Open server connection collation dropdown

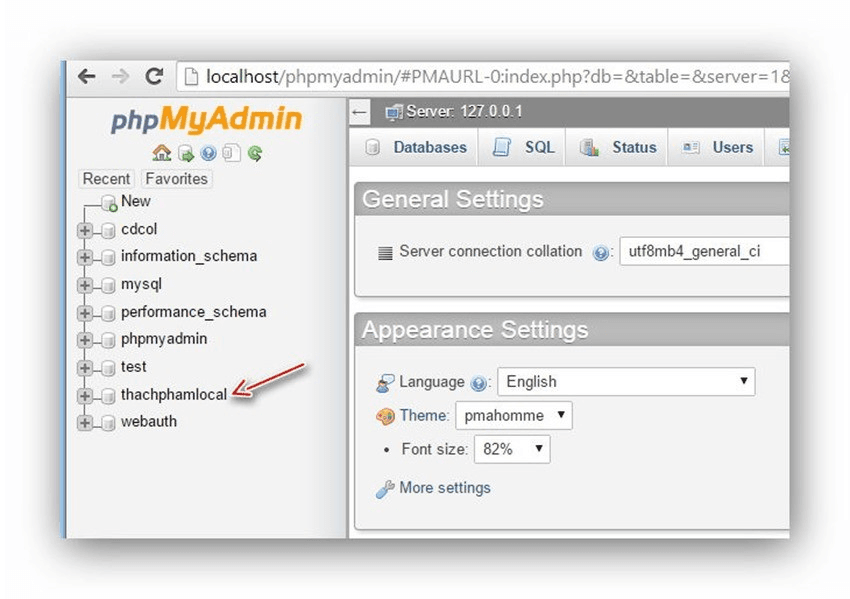704,252
